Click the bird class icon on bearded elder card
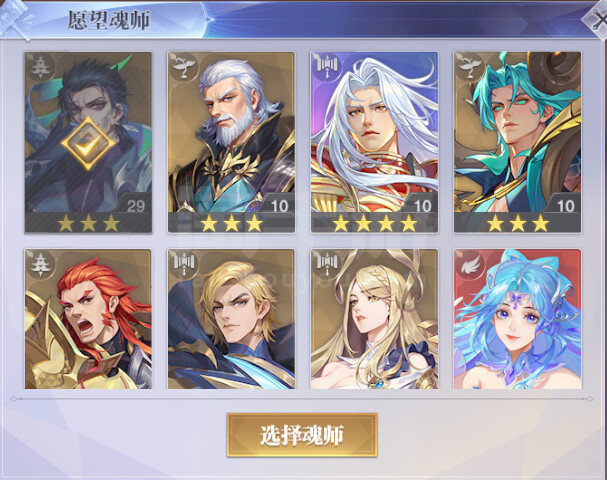Image resolution: width=607 pixels, height=480 pixels. coord(182,67)
